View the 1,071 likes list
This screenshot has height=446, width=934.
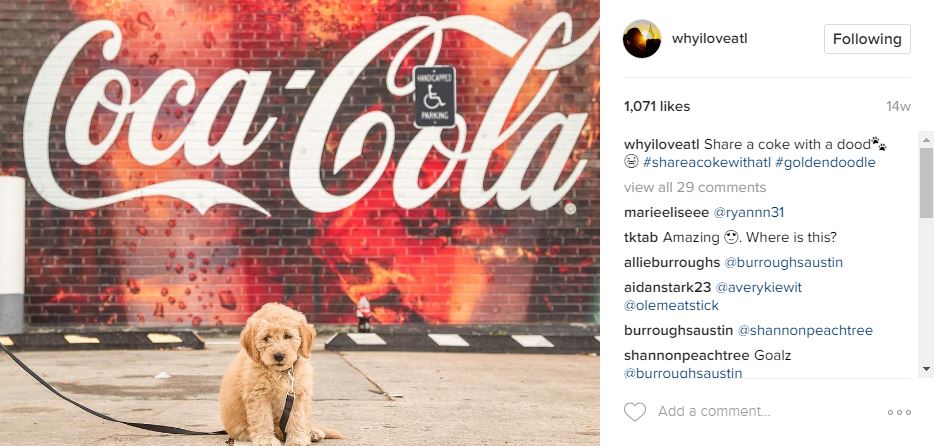click(656, 106)
